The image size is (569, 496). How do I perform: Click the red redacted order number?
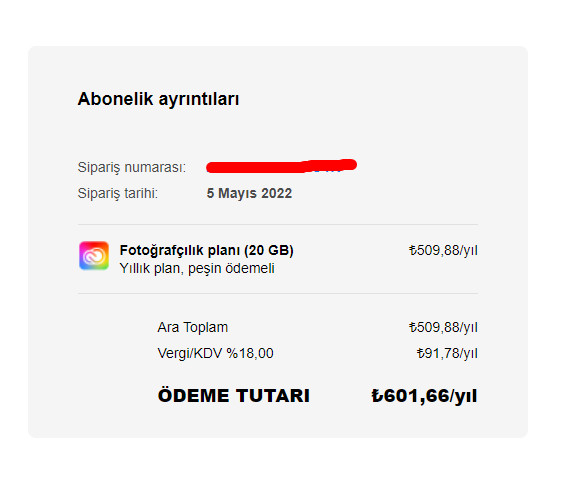tap(281, 166)
